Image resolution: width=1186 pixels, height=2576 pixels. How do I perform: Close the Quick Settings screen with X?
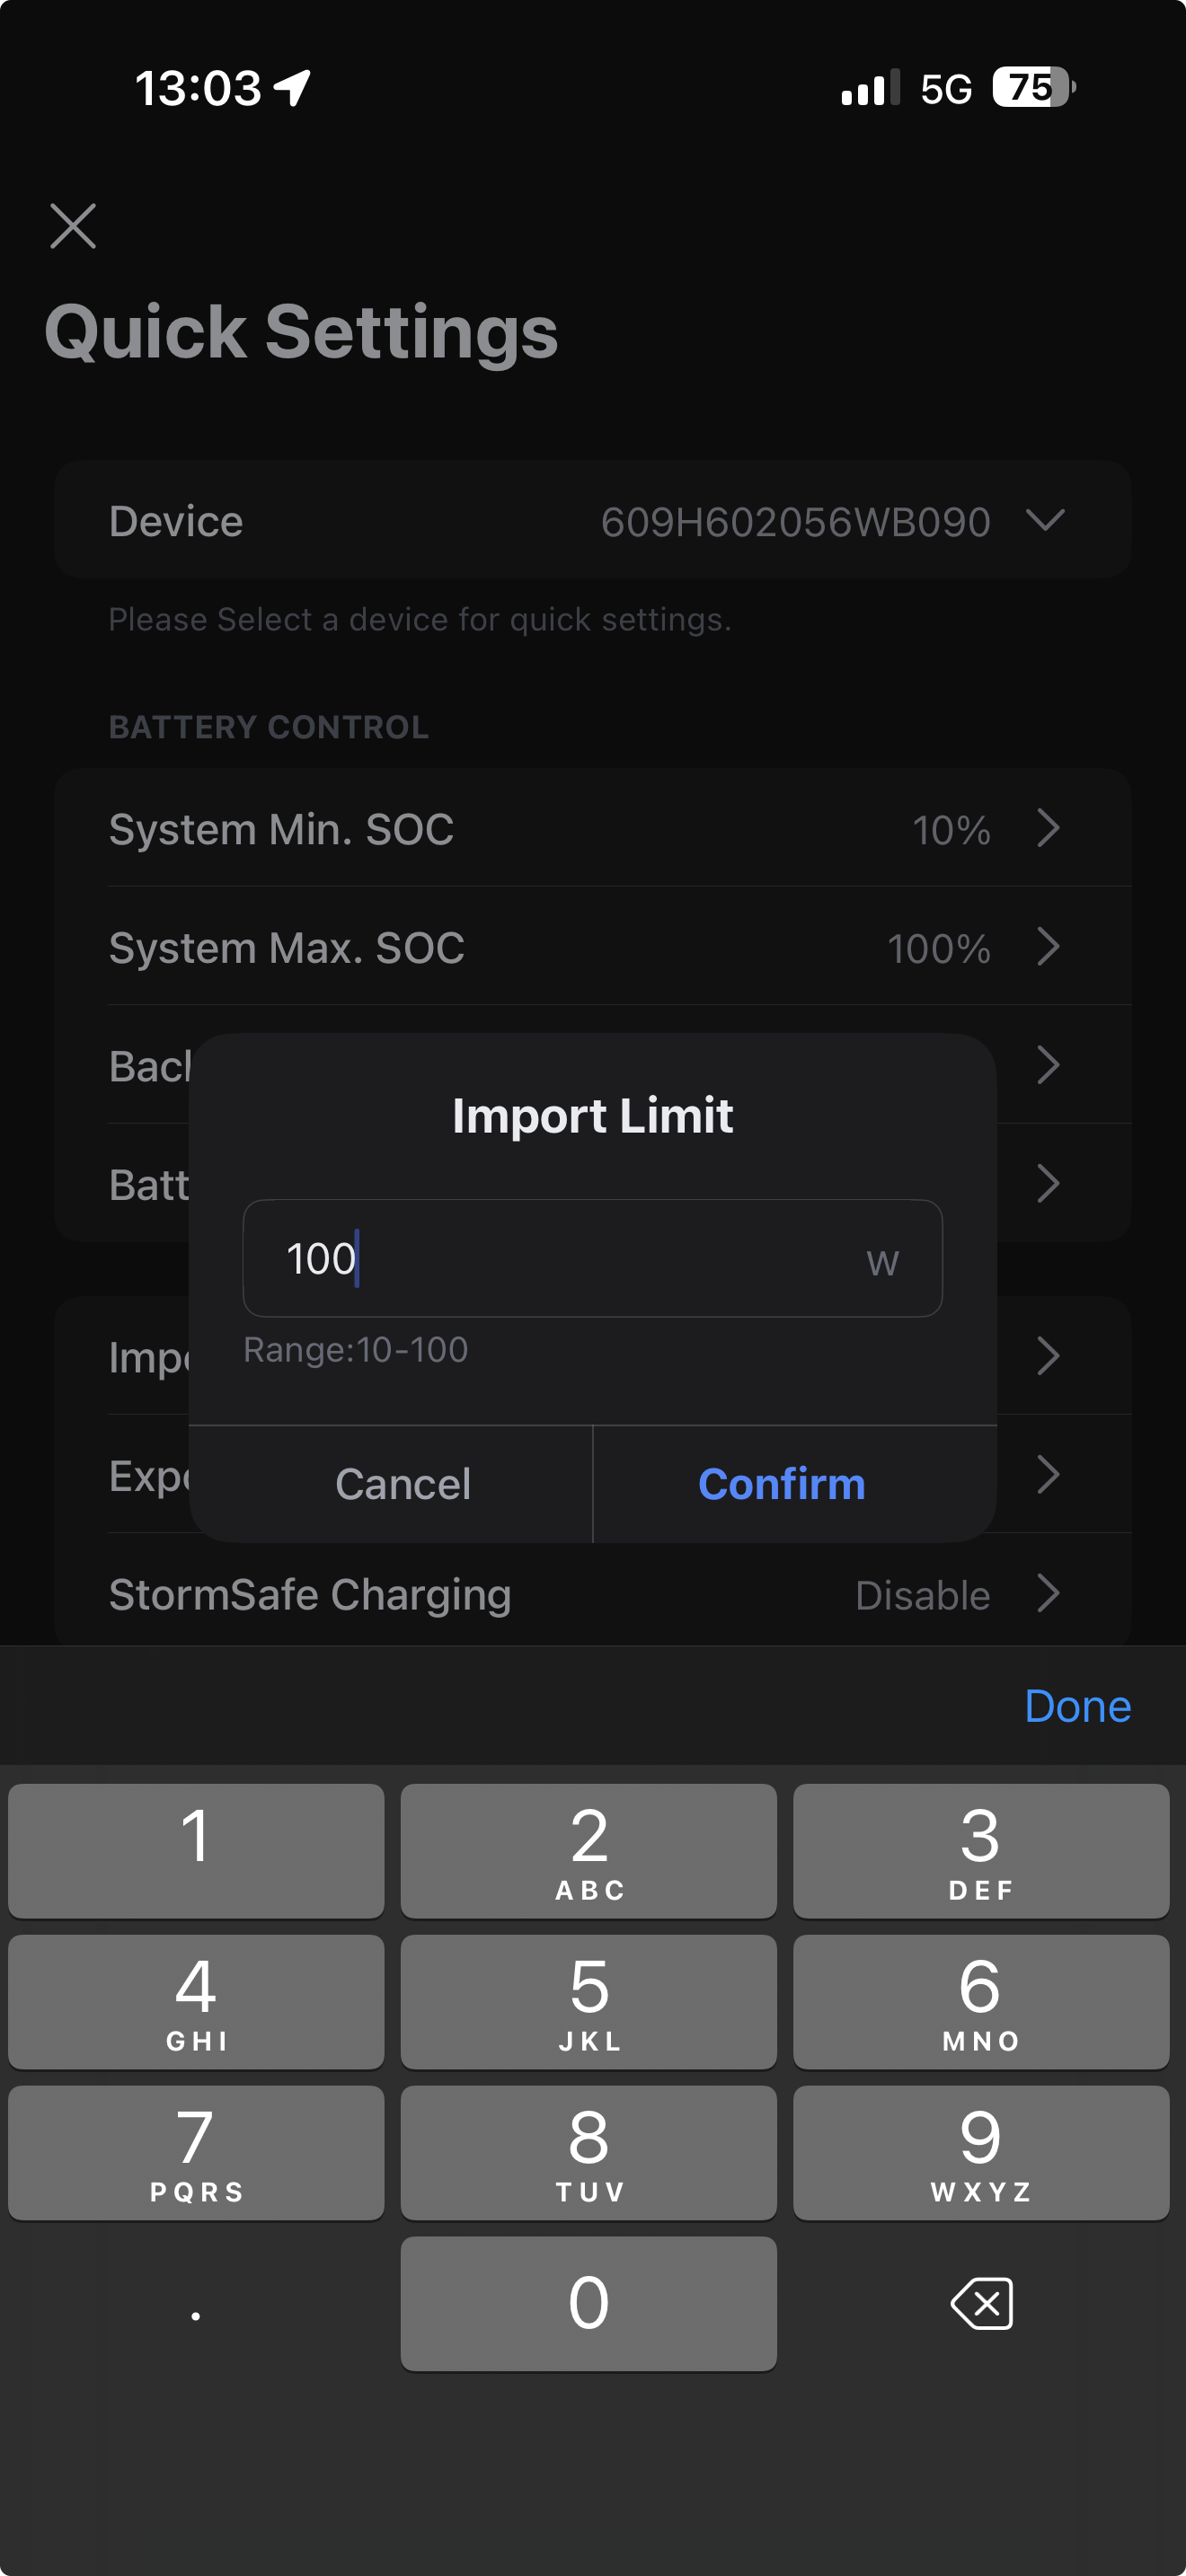pyautogui.click(x=73, y=226)
